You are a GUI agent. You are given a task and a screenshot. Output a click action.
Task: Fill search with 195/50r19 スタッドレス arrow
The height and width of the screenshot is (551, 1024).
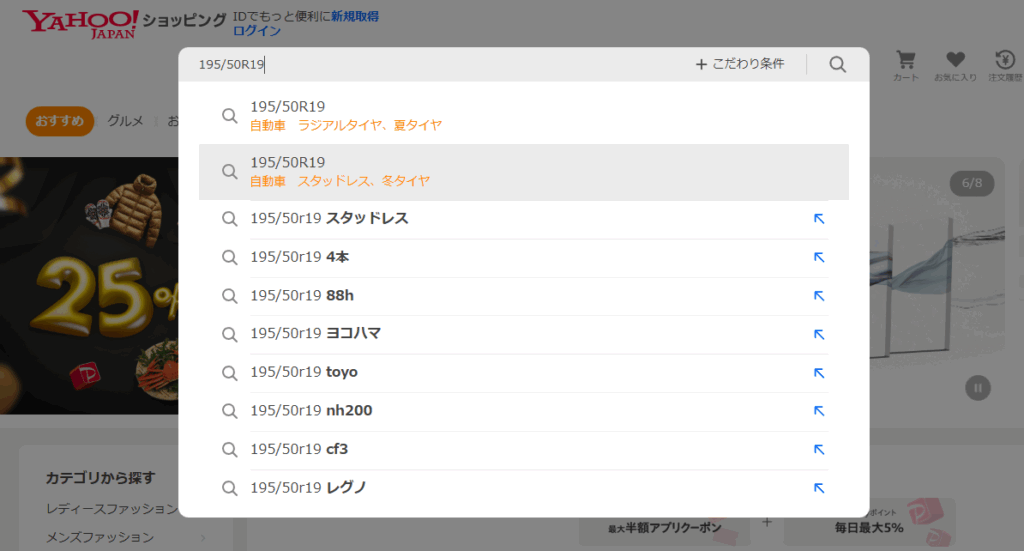click(x=819, y=219)
